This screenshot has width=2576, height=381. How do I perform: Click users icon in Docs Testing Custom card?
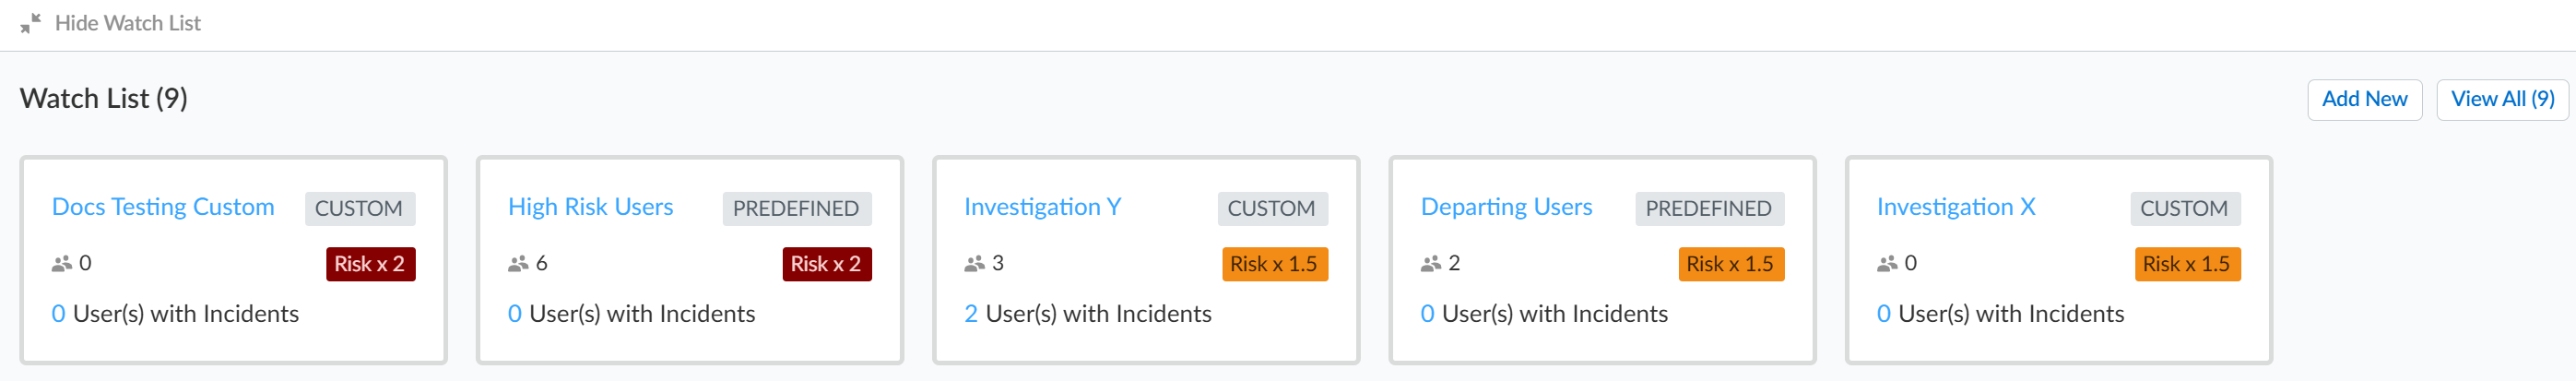pyautogui.click(x=62, y=264)
